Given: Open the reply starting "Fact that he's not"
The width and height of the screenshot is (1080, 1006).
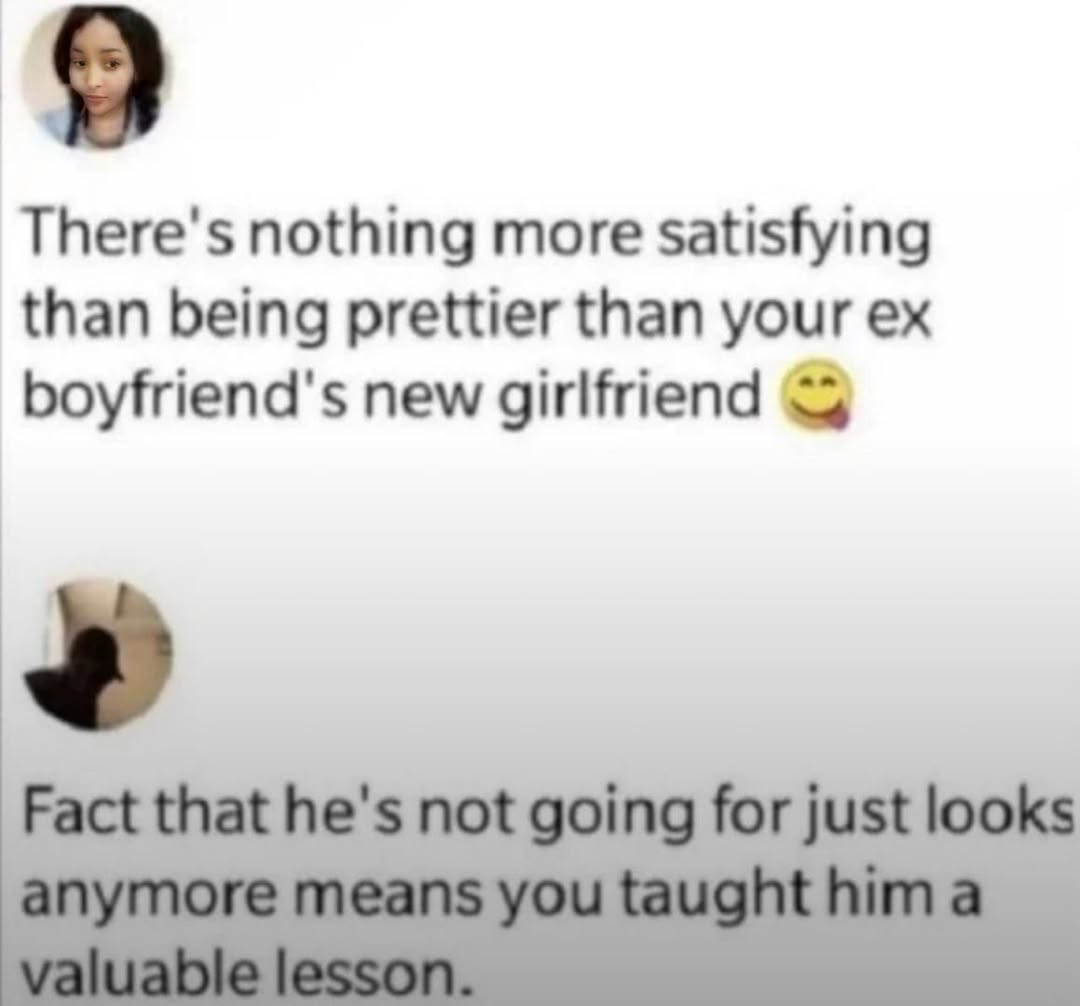Looking at the screenshot, I should [x=549, y=892].
